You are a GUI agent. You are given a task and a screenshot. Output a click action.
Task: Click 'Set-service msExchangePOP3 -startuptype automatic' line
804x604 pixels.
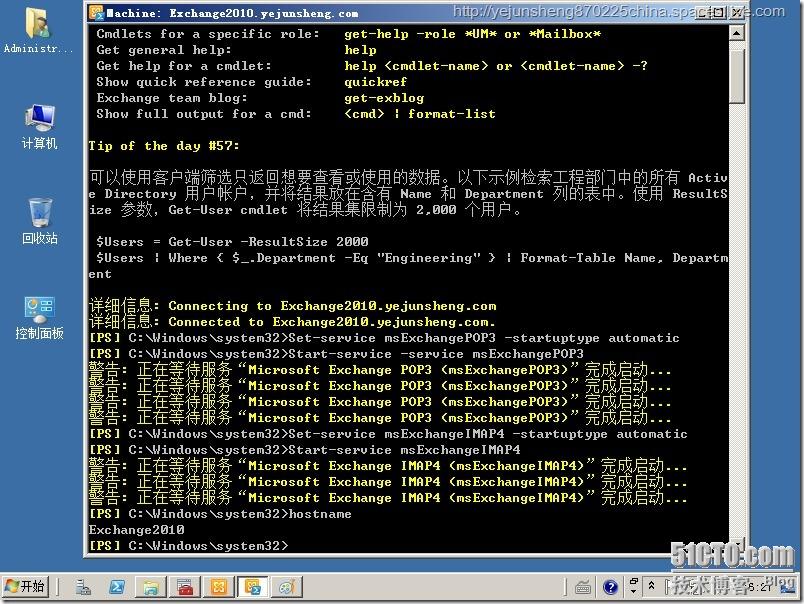point(484,338)
